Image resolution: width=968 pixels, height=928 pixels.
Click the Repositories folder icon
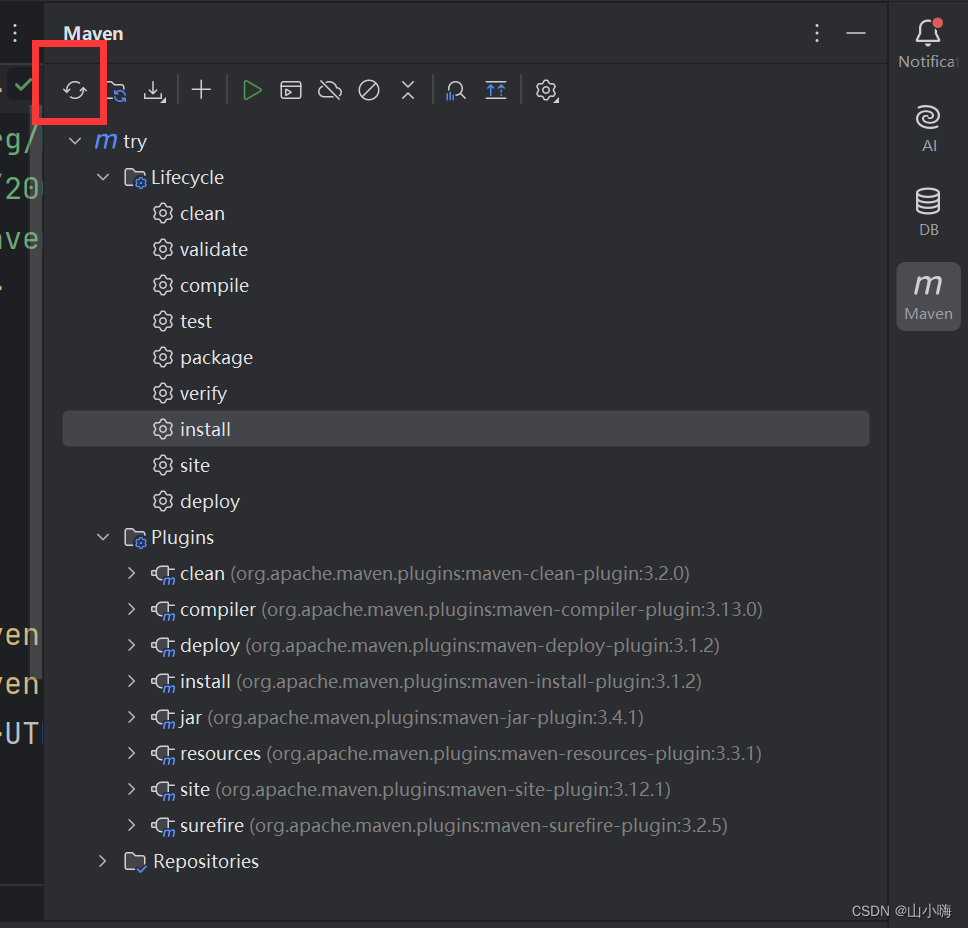coord(135,861)
